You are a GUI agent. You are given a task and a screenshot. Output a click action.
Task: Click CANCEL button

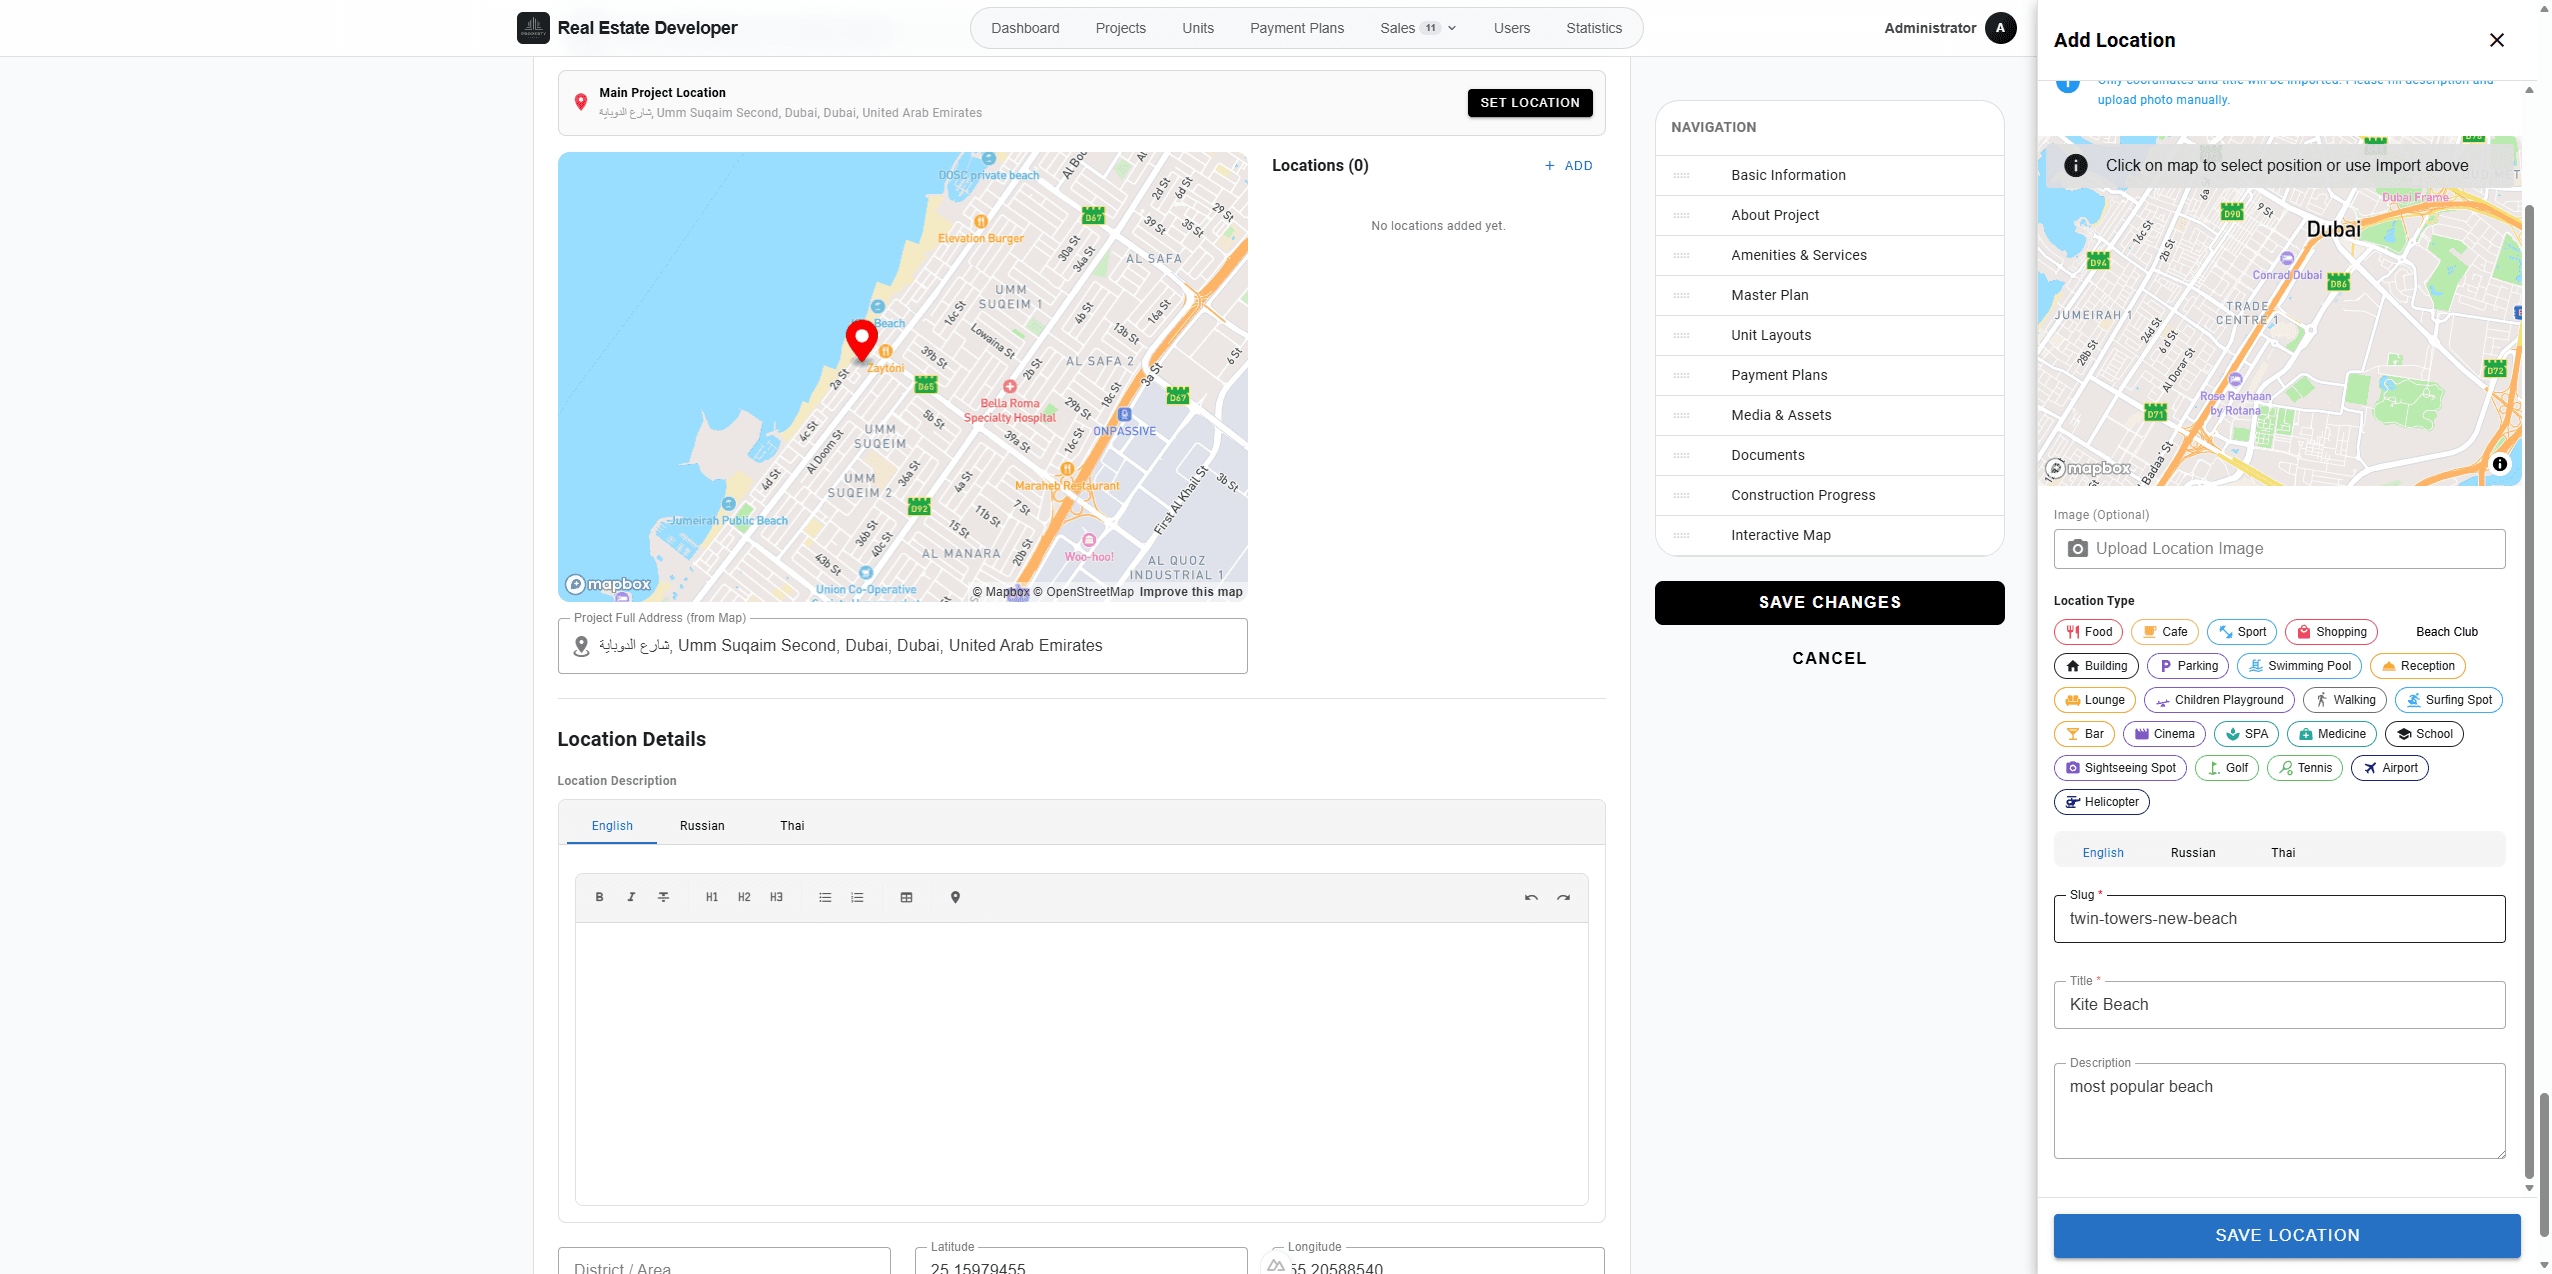click(1829, 658)
